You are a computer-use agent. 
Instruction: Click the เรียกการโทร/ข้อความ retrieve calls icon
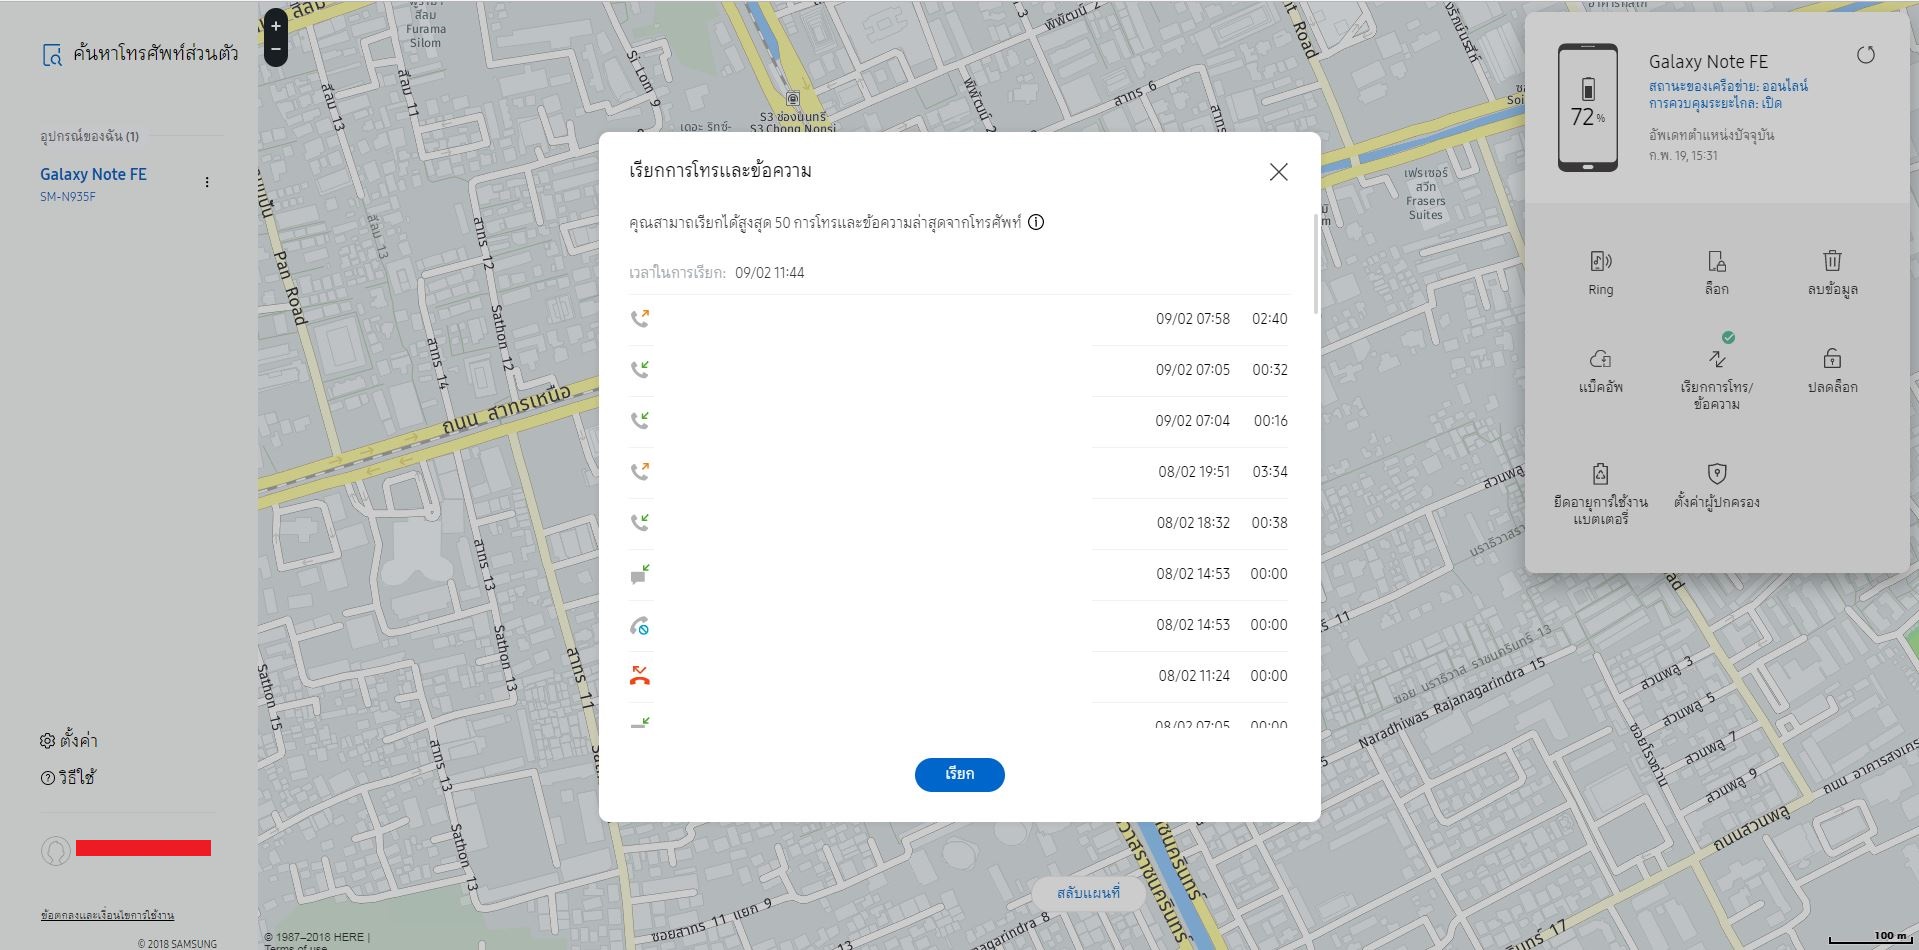(1717, 358)
